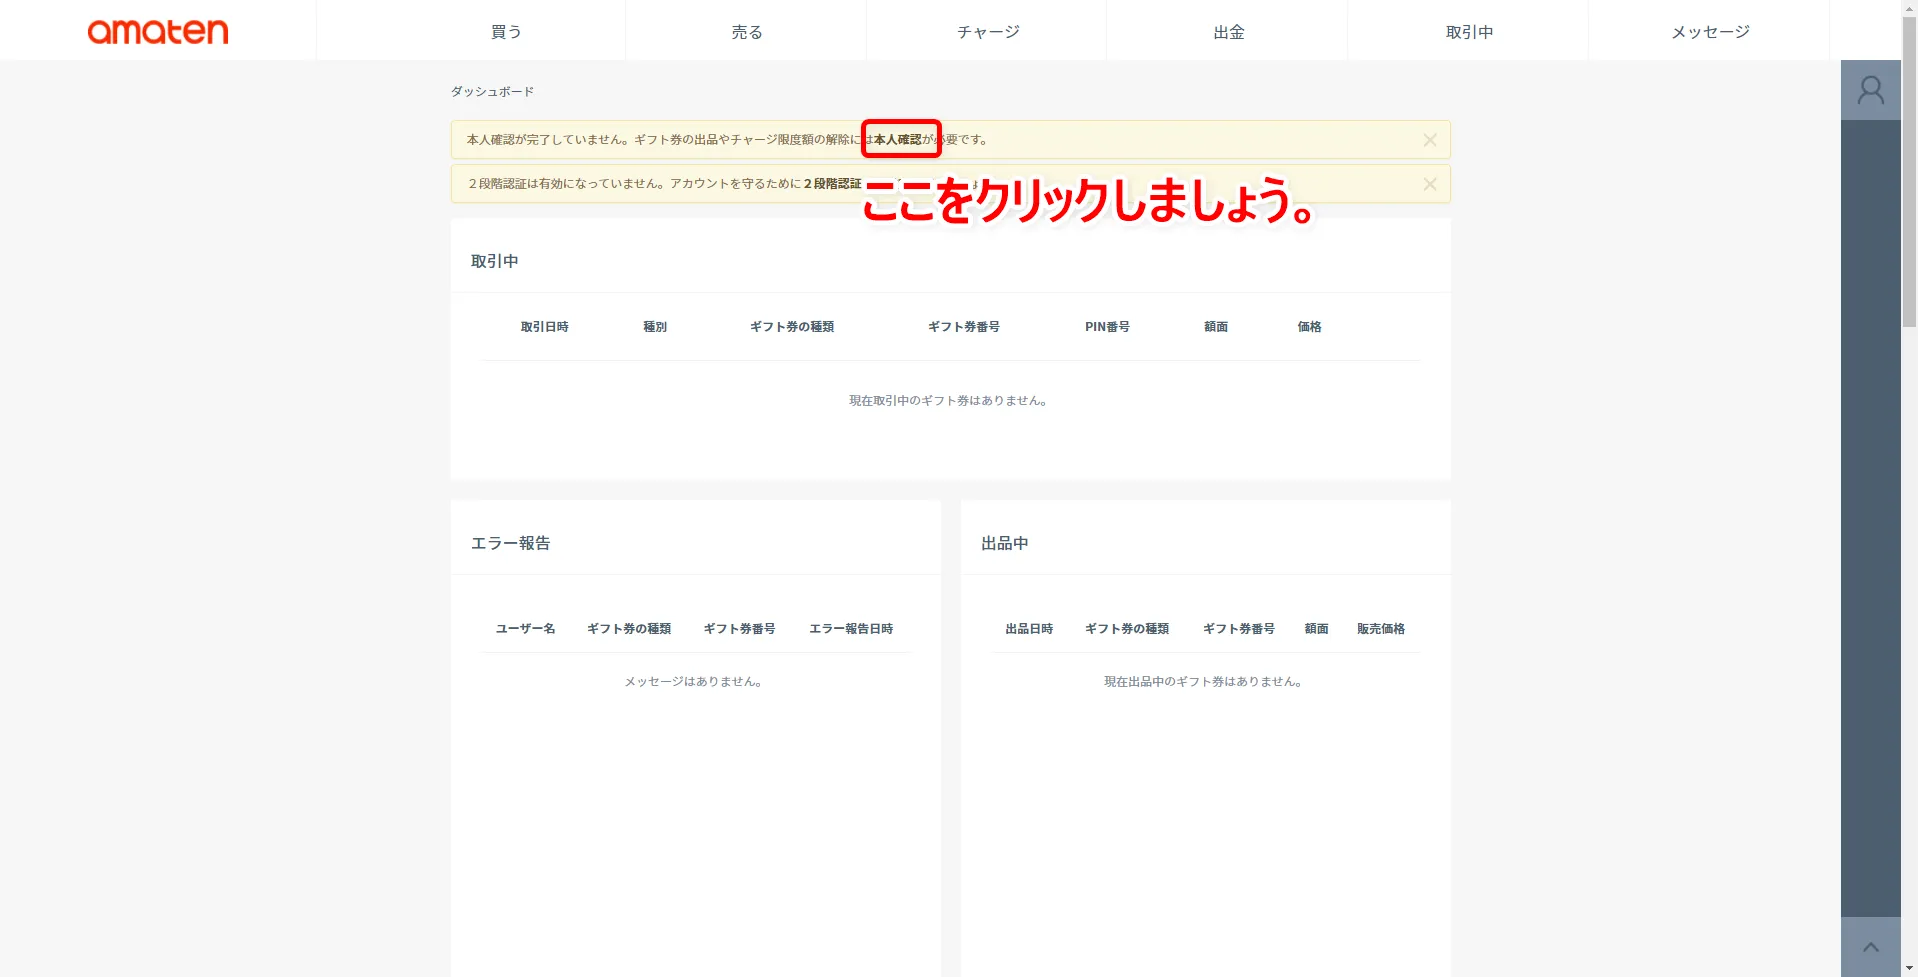
Task: Click the 出品中 panel title
Action: pos(1004,543)
